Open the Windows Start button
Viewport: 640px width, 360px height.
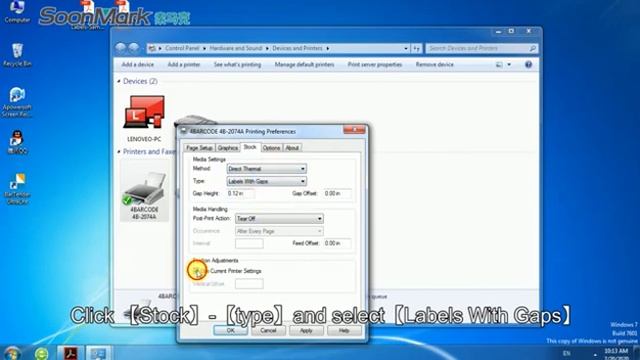click(12, 353)
